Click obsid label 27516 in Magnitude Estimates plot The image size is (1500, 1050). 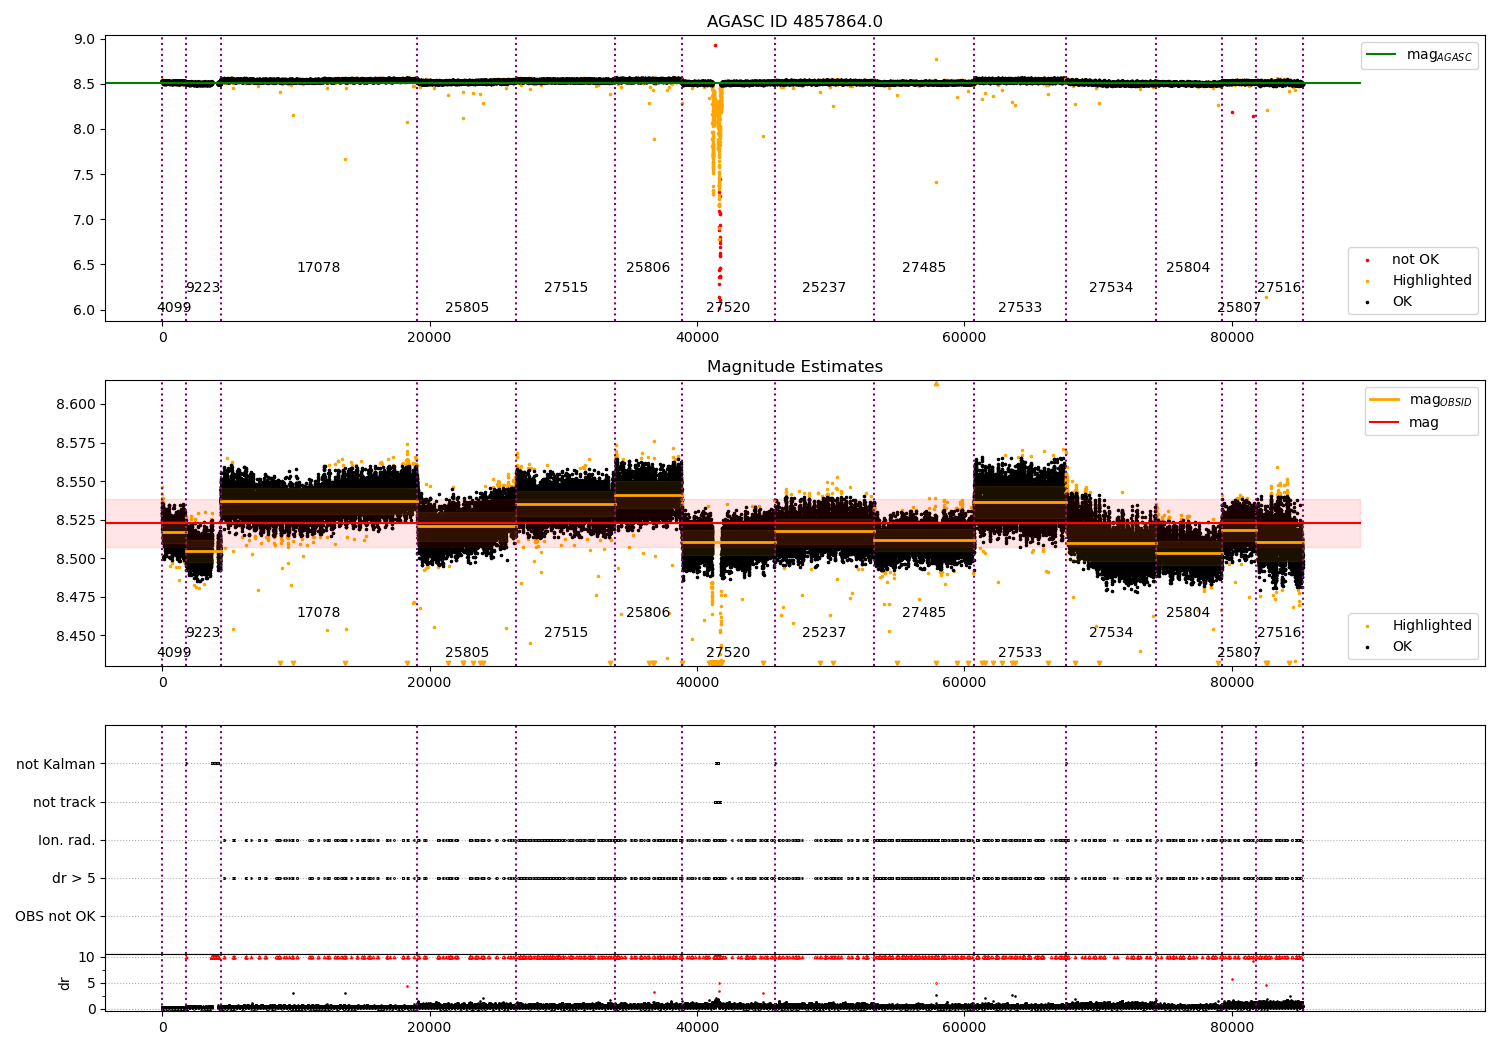(1279, 632)
